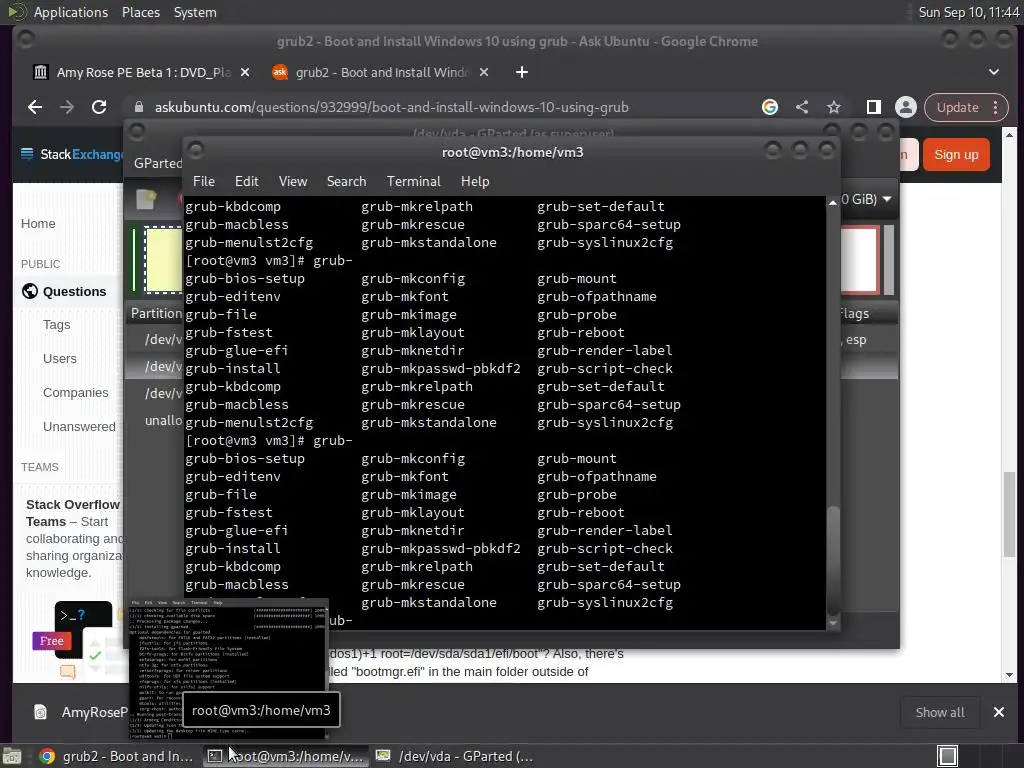Go back in Chrome with the back arrow
Image resolution: width=1024 pixels, height=768 pixels.
[x=35, y=107]
